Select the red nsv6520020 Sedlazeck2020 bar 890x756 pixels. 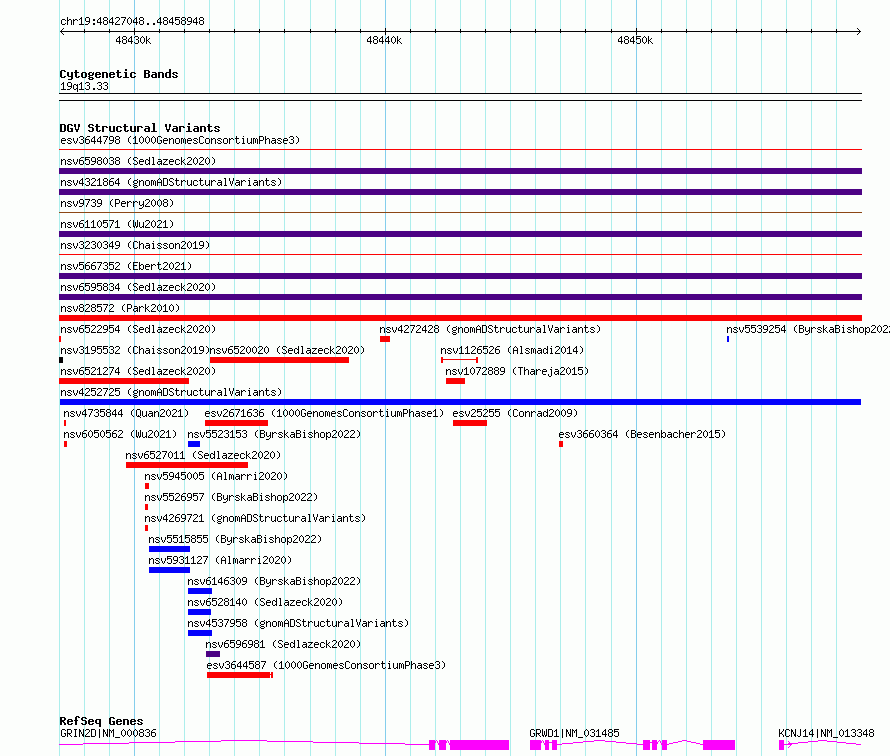pos(279,360)
